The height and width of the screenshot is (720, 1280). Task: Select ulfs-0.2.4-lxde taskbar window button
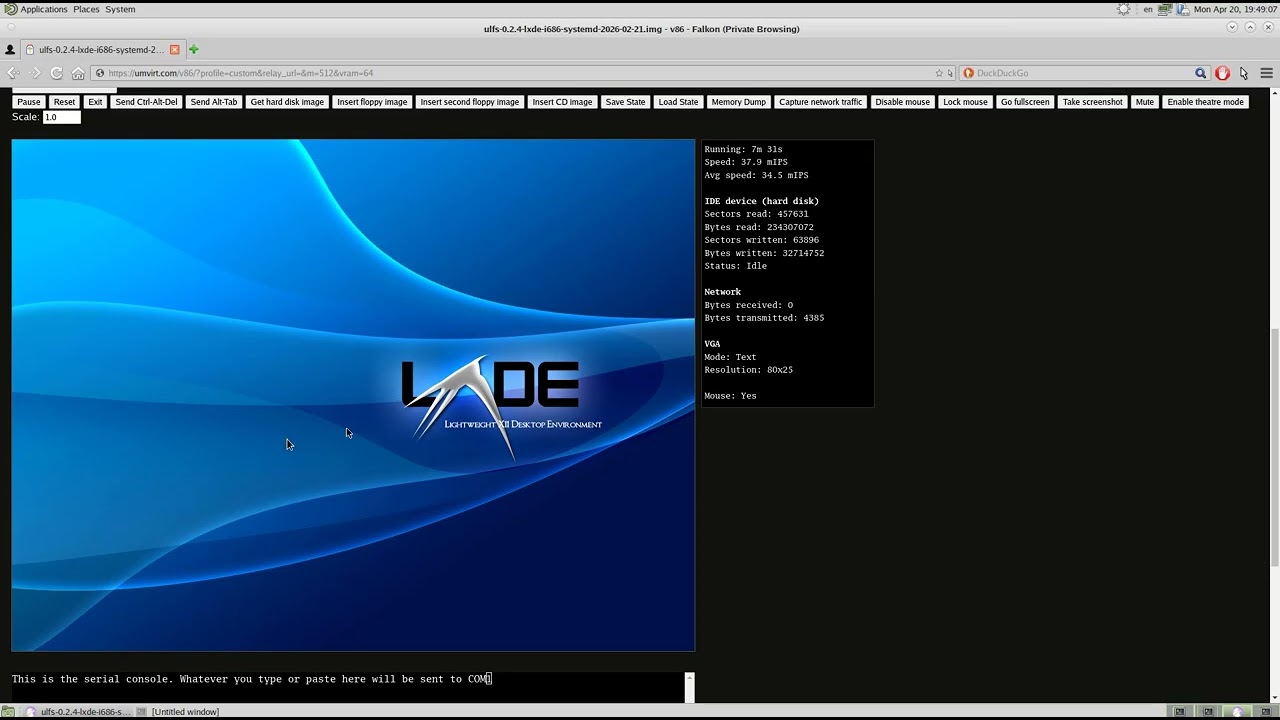[x=78, y=712]
